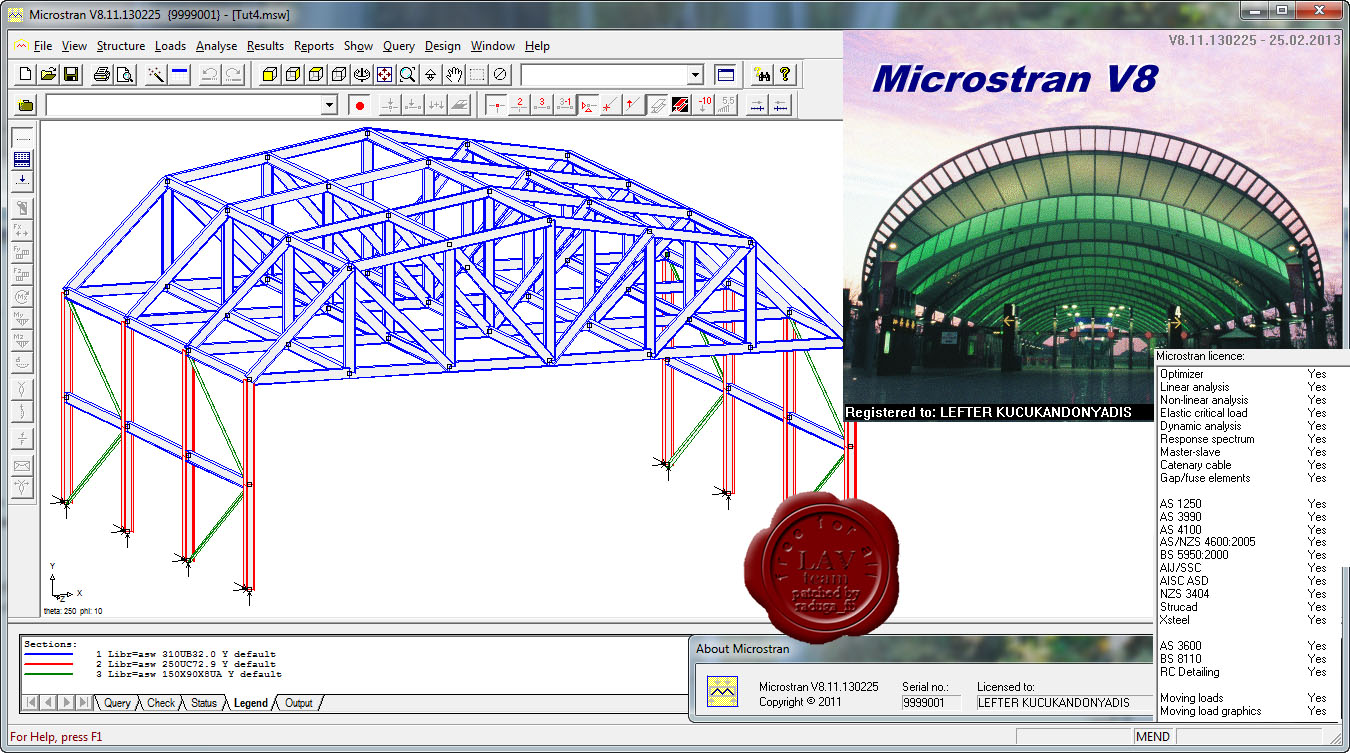Toggle supports display red triangles button

[x=589, y=105]
